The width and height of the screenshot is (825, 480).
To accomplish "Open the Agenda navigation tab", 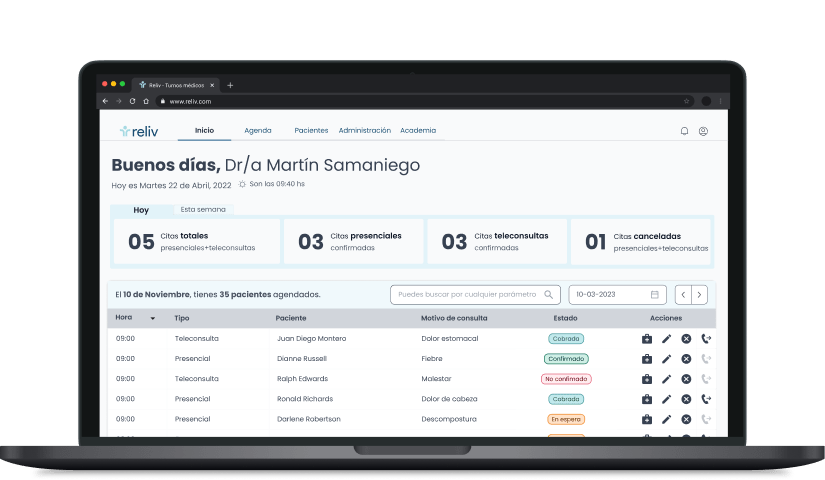I will (258, 131).
